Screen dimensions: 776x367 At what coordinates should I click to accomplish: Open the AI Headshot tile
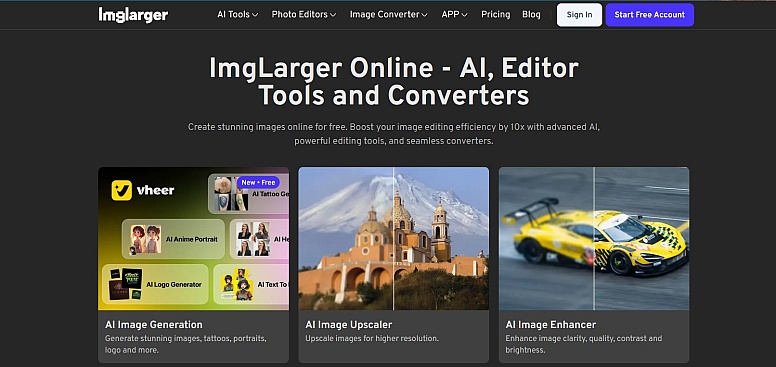tap(259, 239)
